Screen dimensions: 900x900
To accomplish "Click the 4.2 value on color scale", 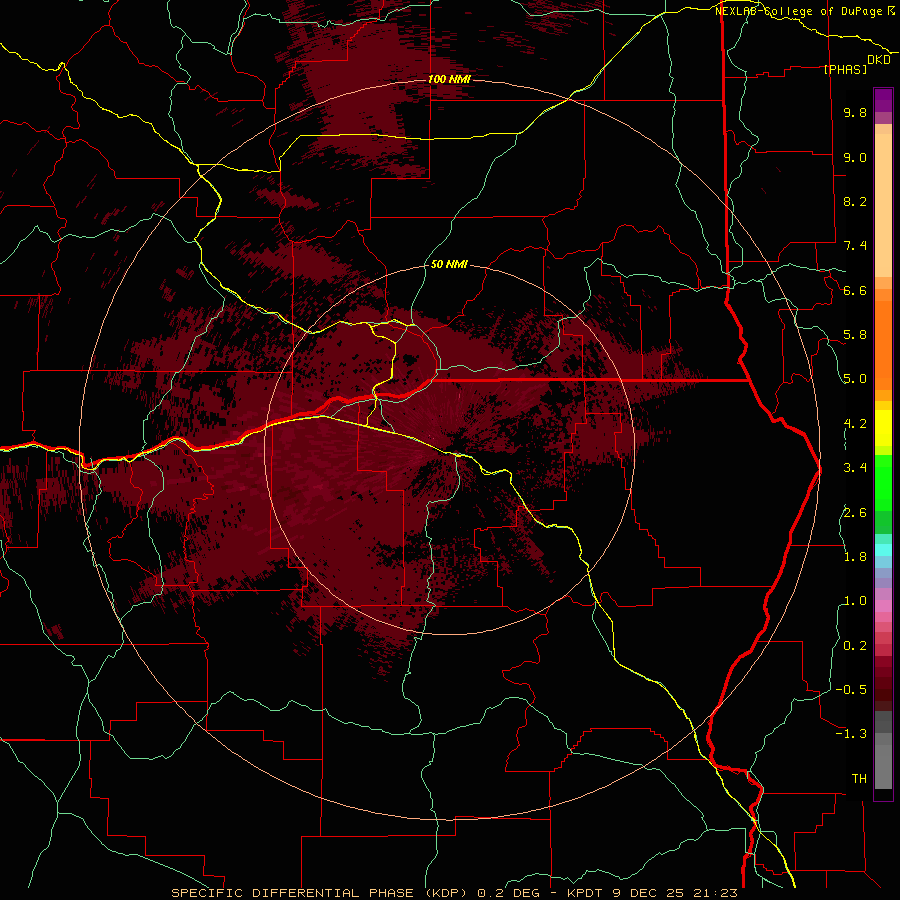I will tap(855, 424).
